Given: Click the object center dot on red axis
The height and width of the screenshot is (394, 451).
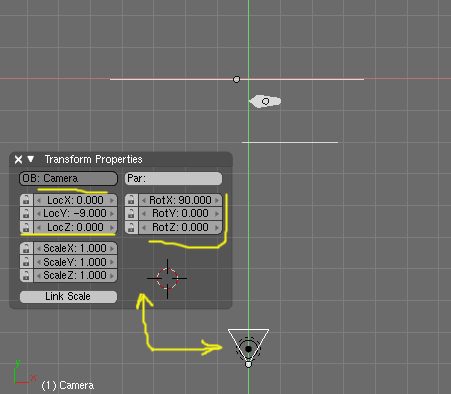Looking at the screenshot, I should pos(236,79).
